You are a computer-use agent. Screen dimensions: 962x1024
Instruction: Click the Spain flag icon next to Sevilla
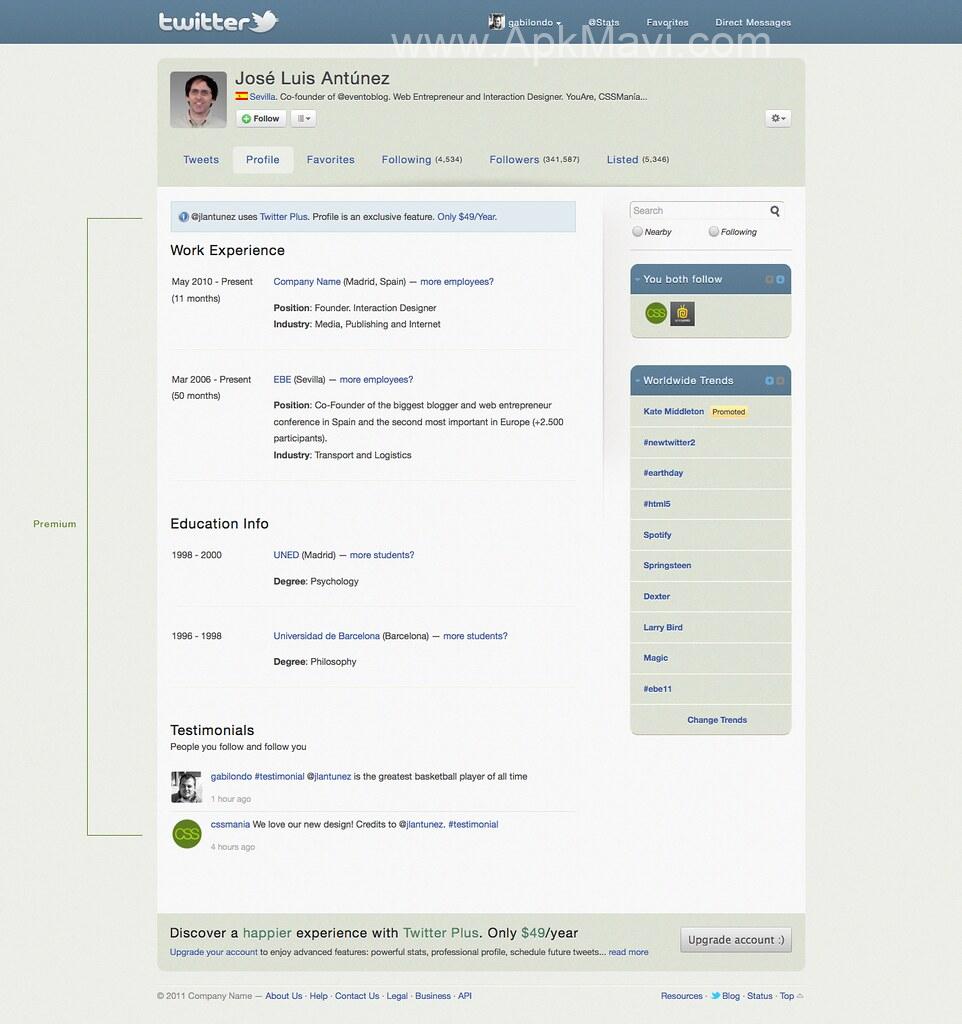click(242, 97)
